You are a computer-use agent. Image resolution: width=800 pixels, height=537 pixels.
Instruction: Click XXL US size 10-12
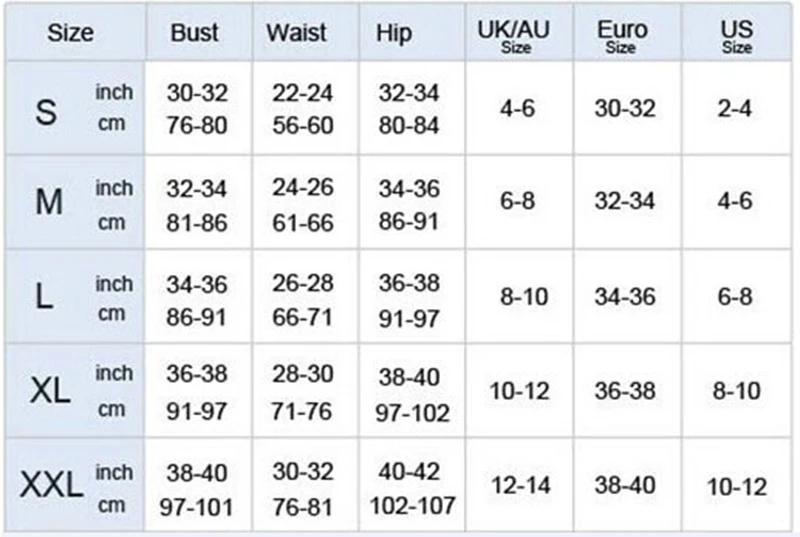[x=737, y=487]
